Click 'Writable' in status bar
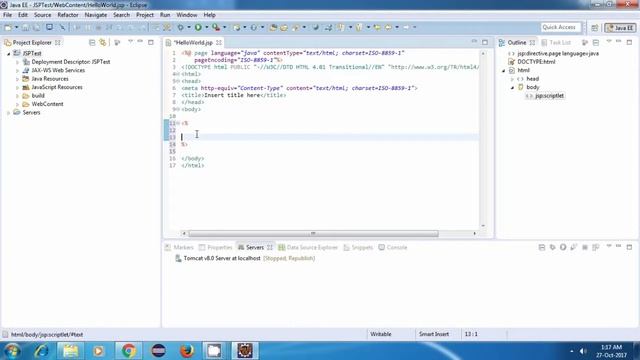 coord(381,334)
